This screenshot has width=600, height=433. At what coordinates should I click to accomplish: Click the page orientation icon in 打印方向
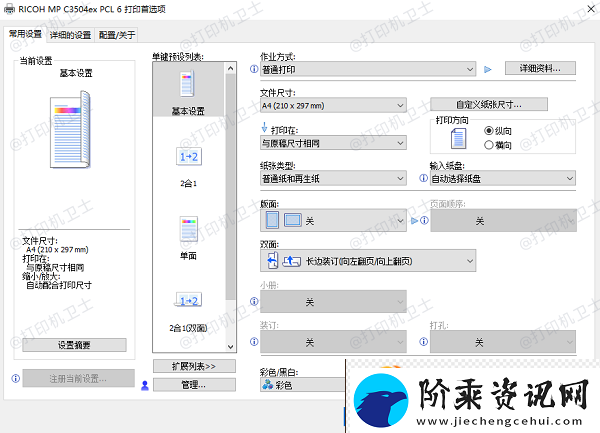[x=458, y=138]
